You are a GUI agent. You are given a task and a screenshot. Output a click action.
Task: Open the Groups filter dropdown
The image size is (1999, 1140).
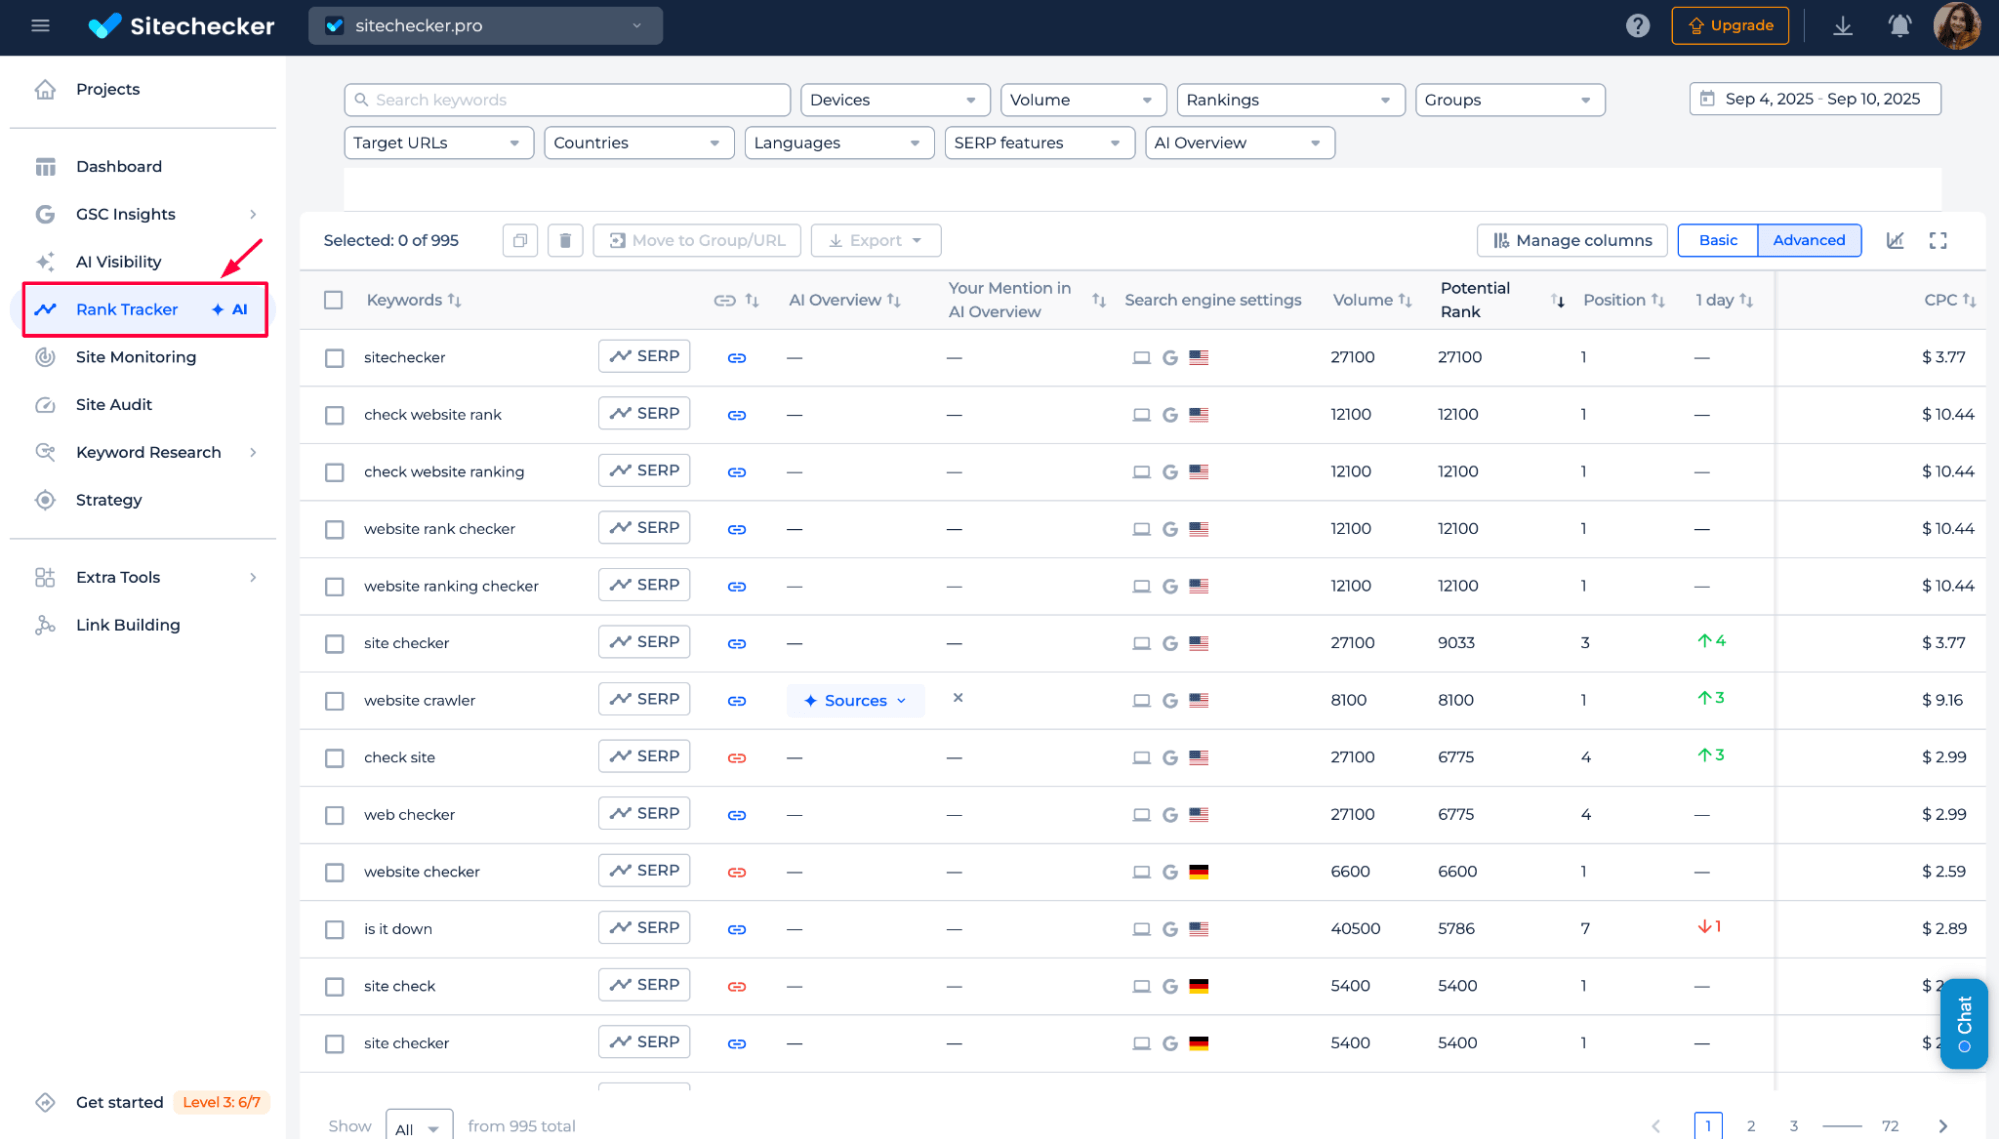[1510, 100]
